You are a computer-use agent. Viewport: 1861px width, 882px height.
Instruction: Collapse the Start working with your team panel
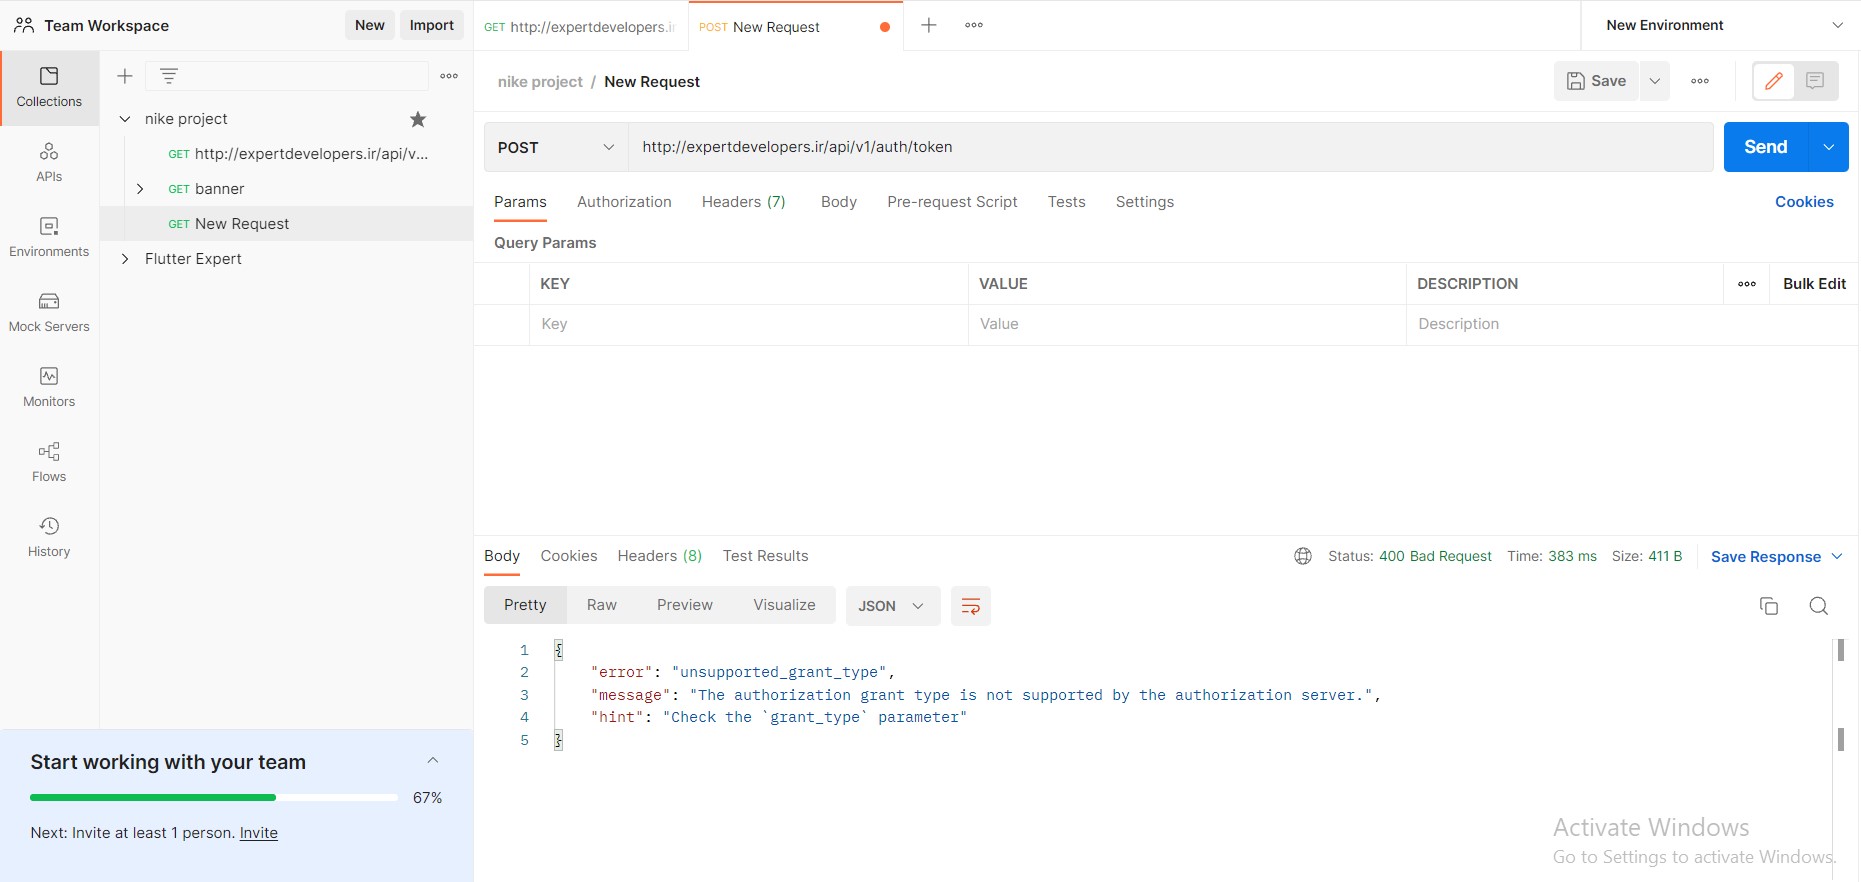pos(433,761)
